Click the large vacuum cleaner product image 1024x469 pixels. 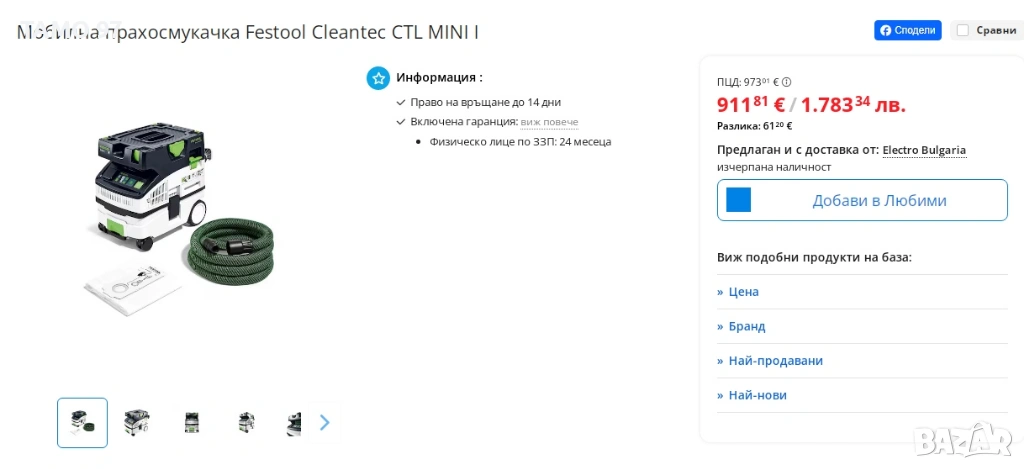tap(160, 210)
